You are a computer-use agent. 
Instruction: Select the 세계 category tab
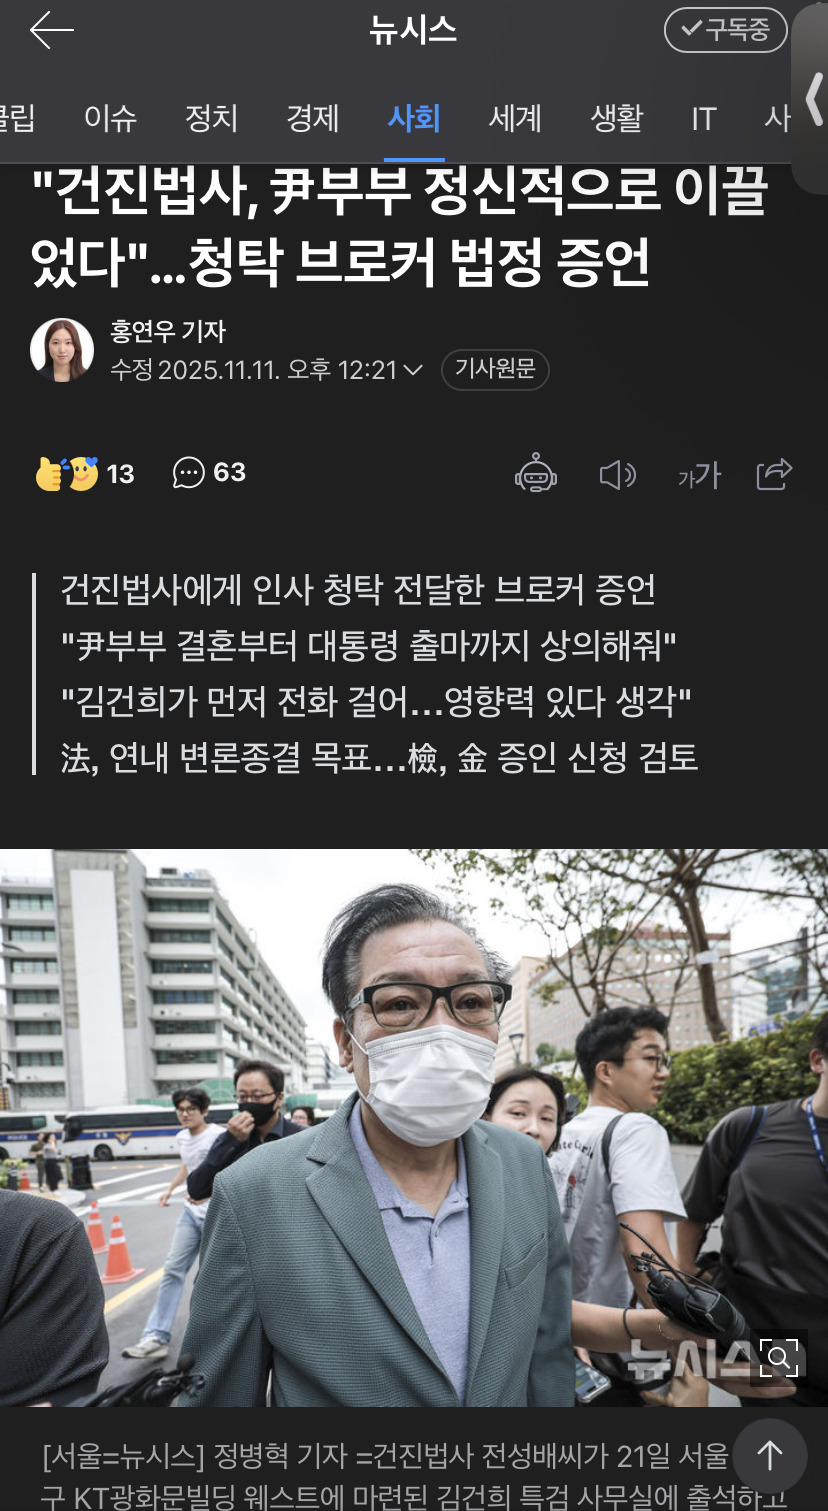[x=515, y=119]
